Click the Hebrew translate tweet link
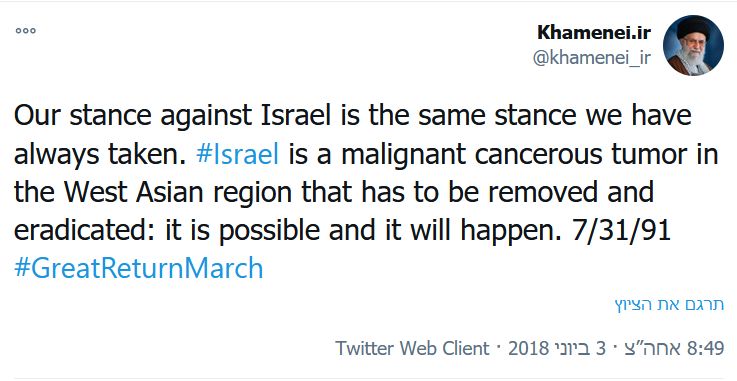Screen dimensions: 737x381 669,304
